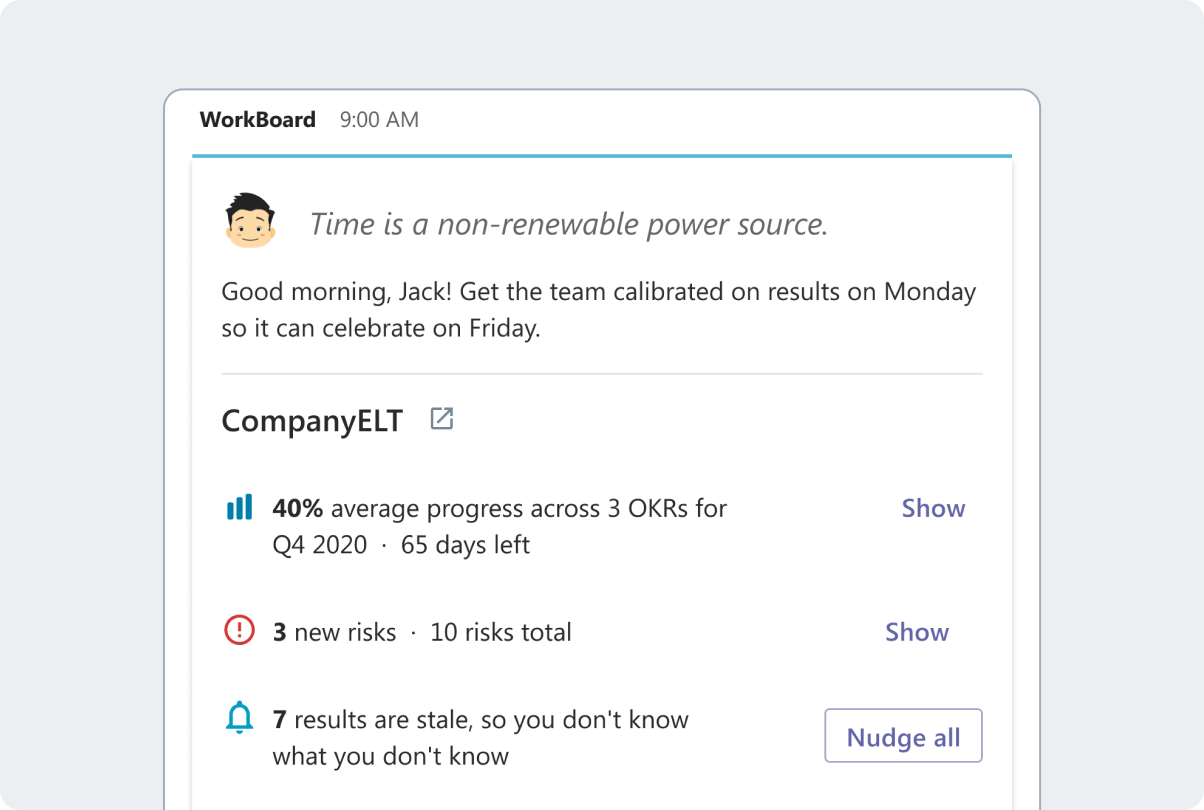1204x810 pixels.
Task: Show details for the new risks row
Action: pos(916,631)
